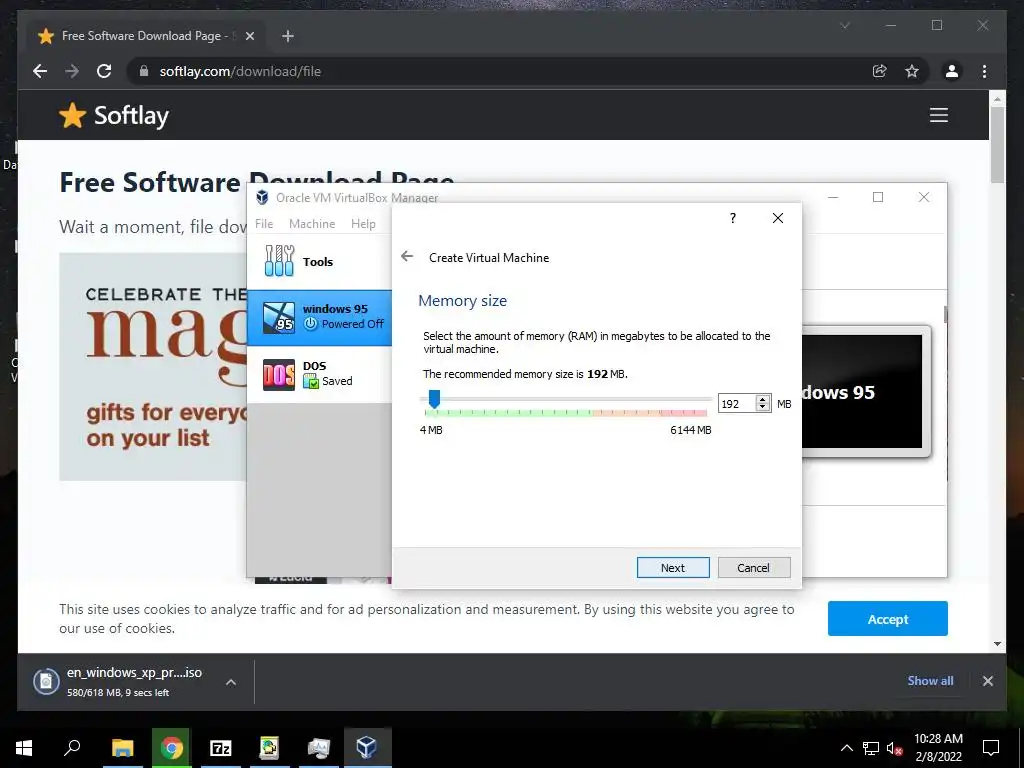This screenshot has height=768, width=1024.
Task: Close the Chrome downloads bar
Action: tap(987, 680)
